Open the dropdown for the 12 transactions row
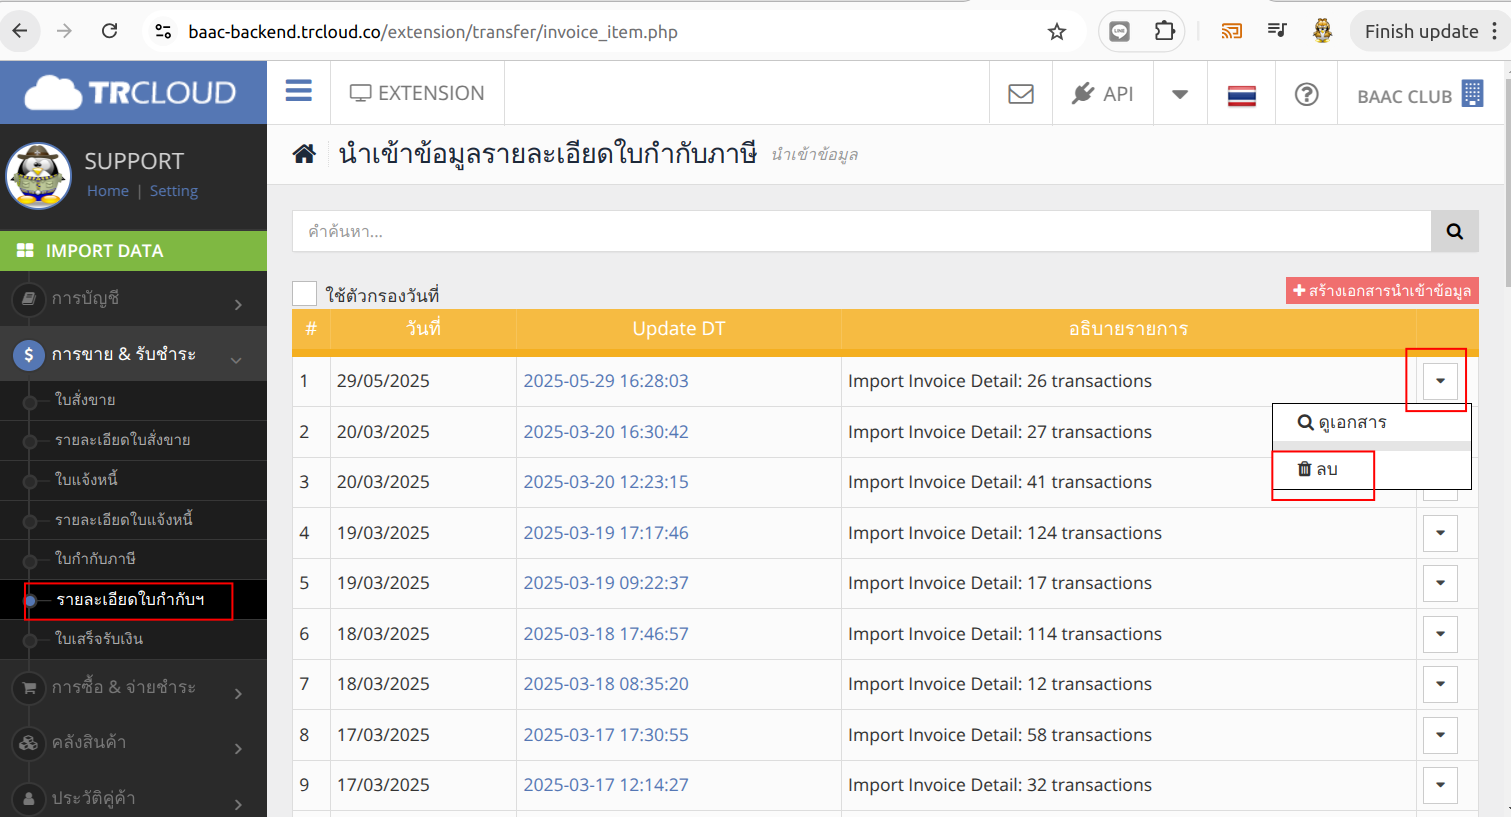The width and height of the screenshot is (1511, 817). click(1440, 684)
